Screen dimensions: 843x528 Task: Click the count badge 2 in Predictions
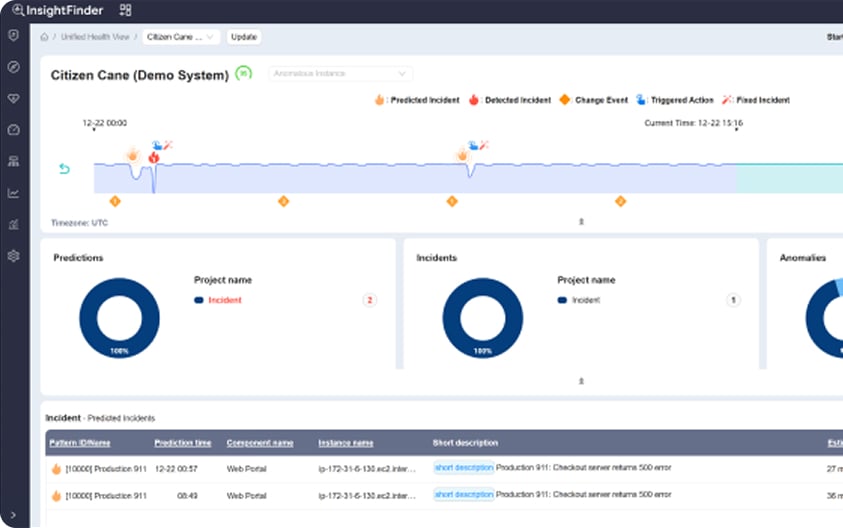(369, 300)
